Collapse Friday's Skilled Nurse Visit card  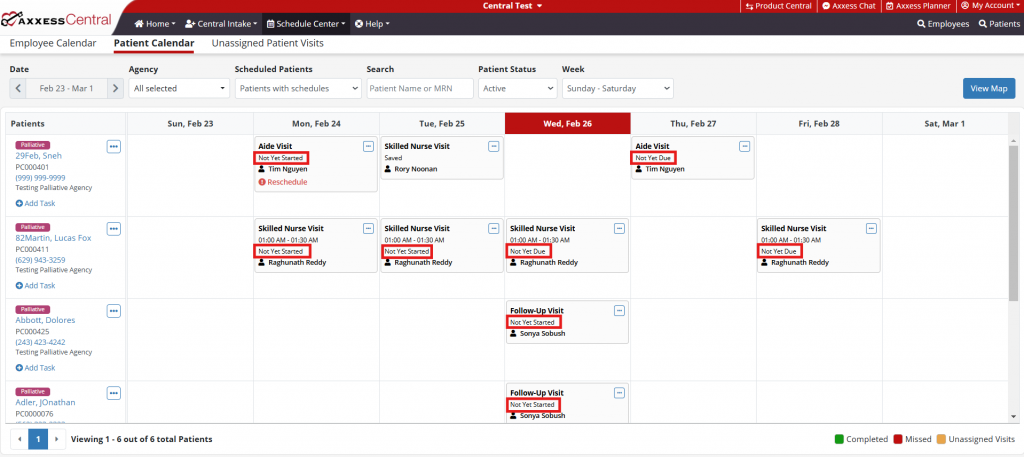pos(870,228)
